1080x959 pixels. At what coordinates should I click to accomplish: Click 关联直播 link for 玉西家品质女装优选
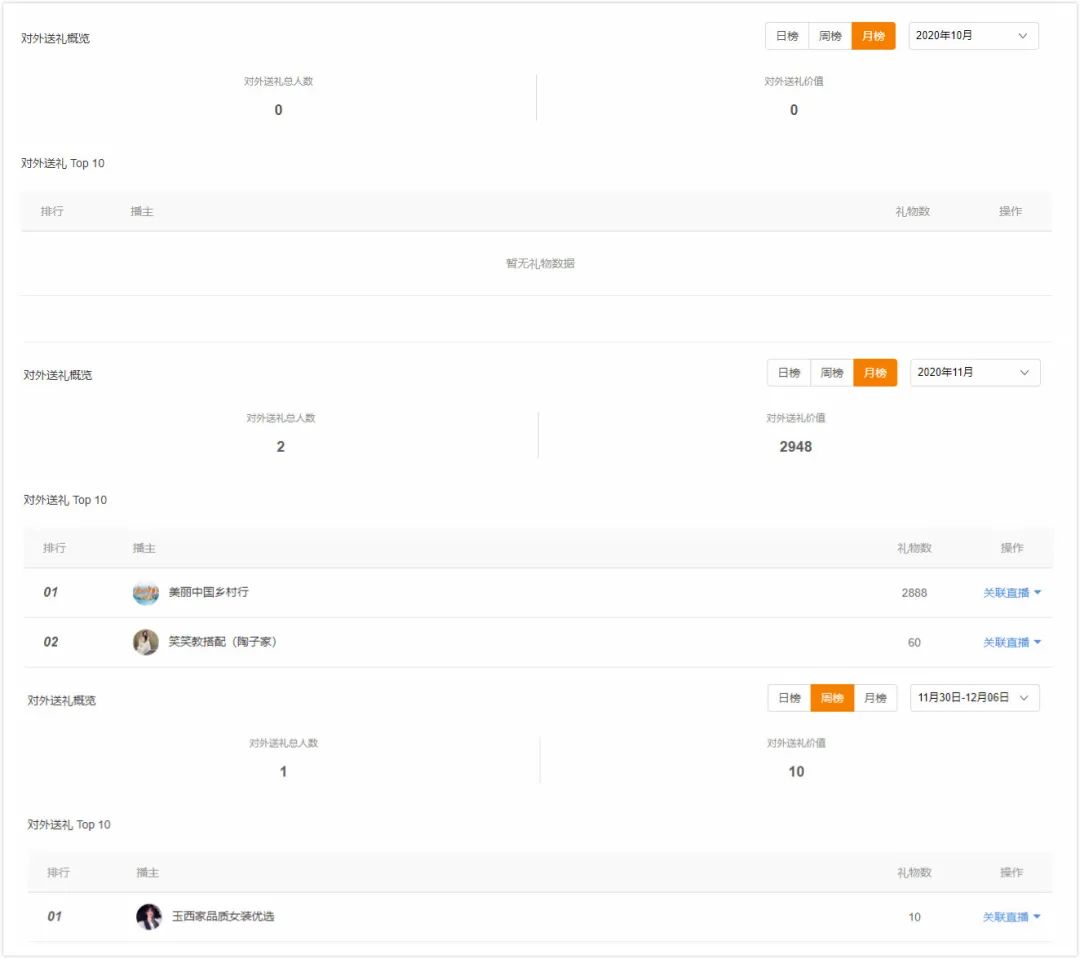[x=1006, y=917]
